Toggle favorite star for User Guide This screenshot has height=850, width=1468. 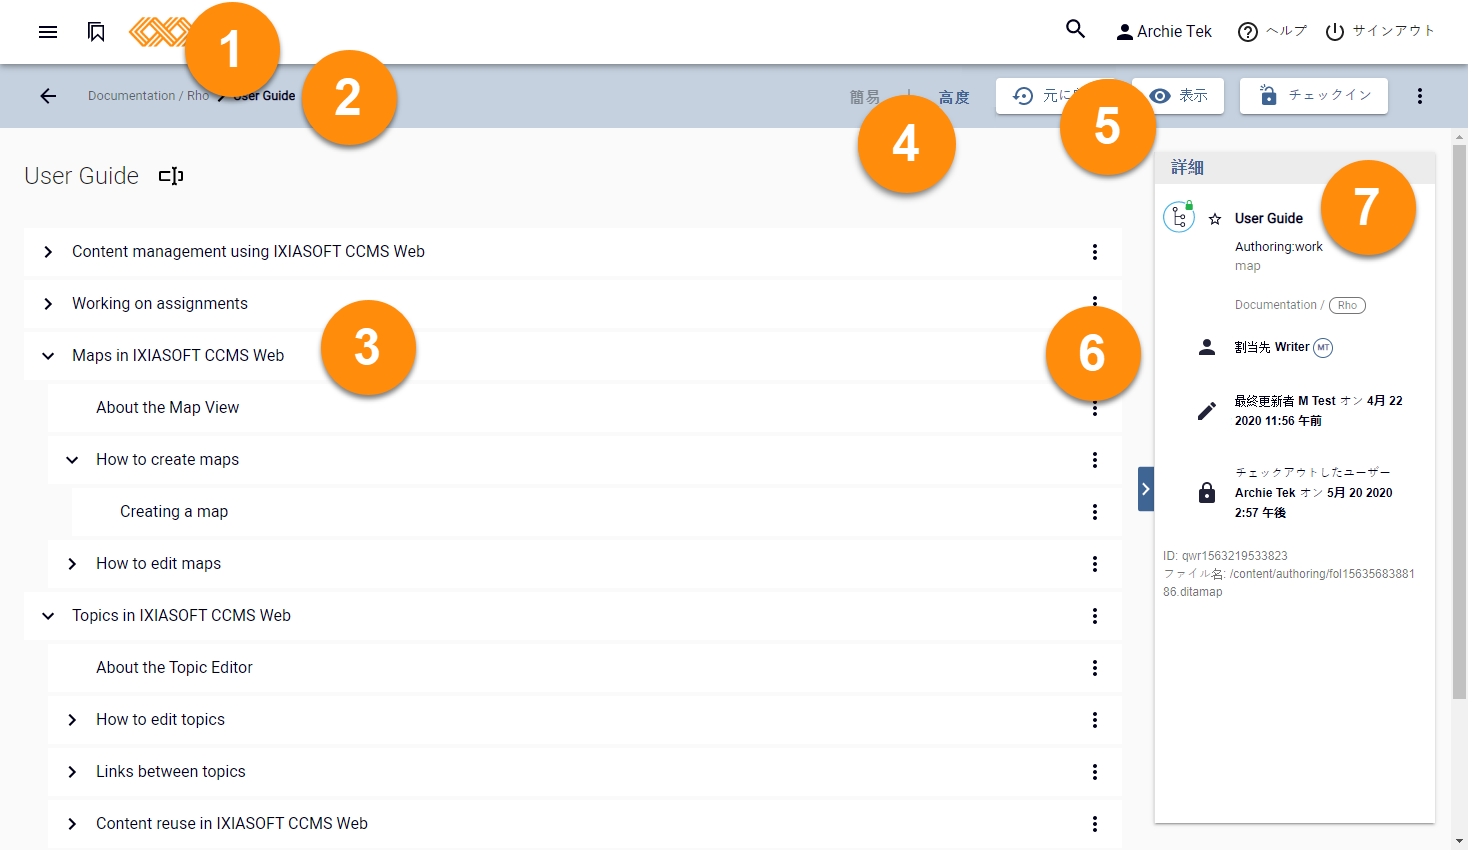point(1215,219)
